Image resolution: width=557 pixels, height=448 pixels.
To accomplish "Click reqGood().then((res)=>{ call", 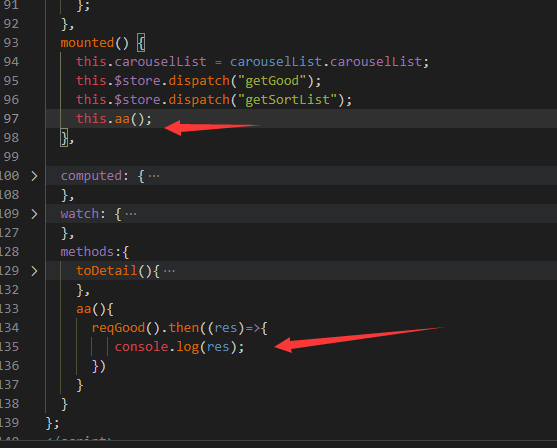I will pos(179,328).
